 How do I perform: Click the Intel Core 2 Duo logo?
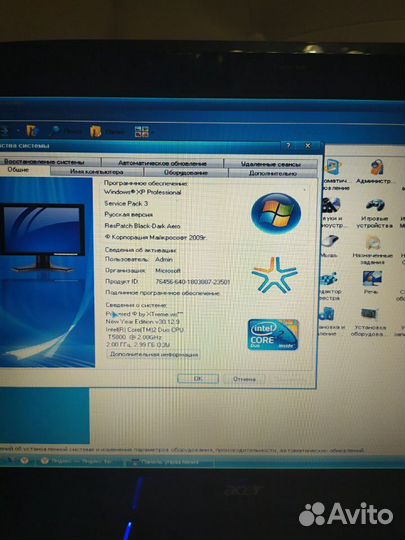point(273,334)
